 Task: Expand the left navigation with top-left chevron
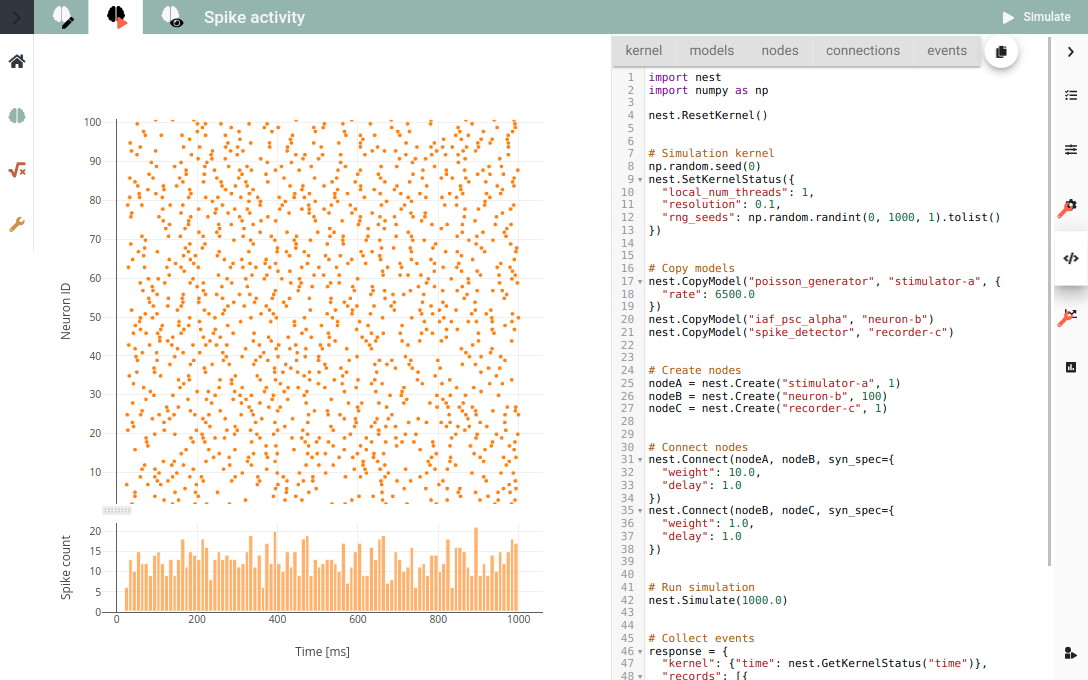pyautogui.click(x=17, y=17)
